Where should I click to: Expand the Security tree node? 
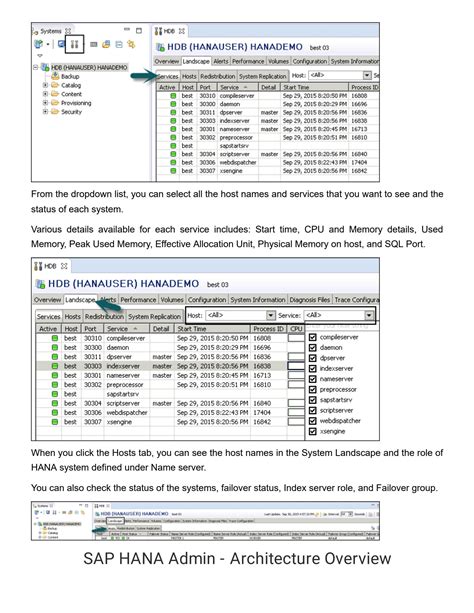[45, 112]
